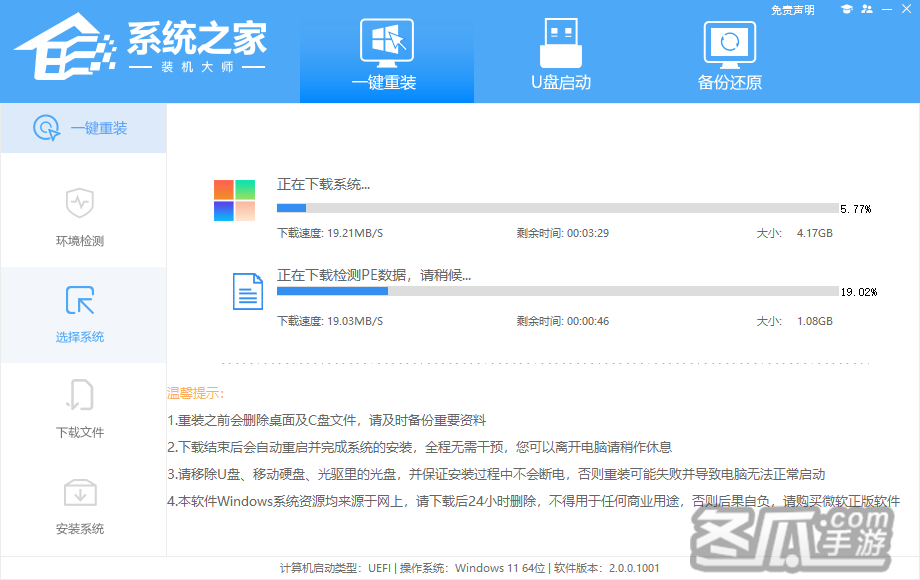The height and width of the screenshot is (580, 920).
Task: Click the 下载速度: 19.21MB/S text
Action: pos(330,233)
